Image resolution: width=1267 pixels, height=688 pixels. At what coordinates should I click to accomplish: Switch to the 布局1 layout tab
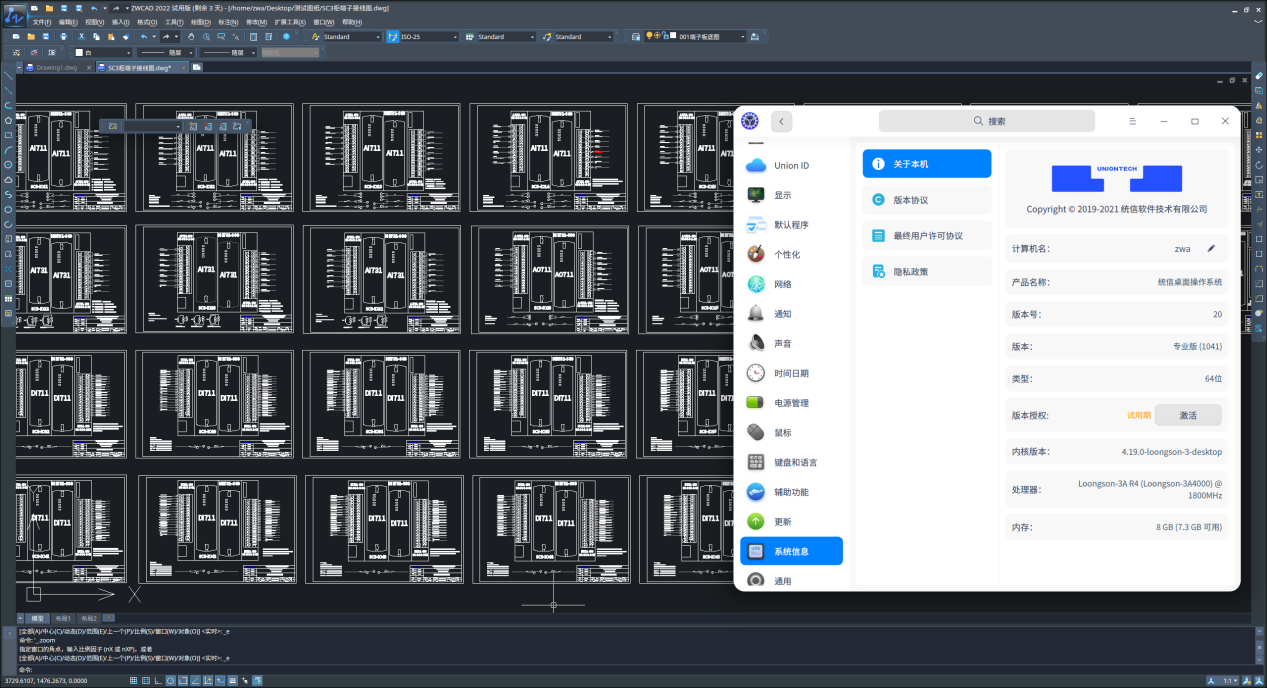click(63, 618)
